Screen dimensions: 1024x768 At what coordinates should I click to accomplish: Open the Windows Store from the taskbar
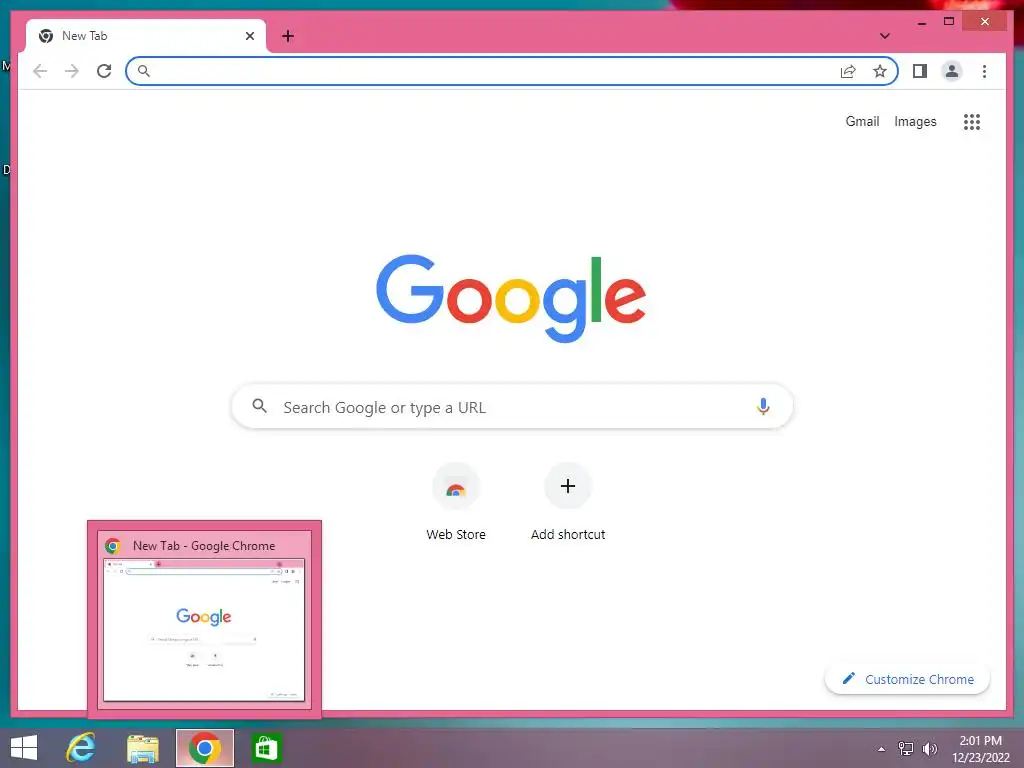tap(266, 749)
